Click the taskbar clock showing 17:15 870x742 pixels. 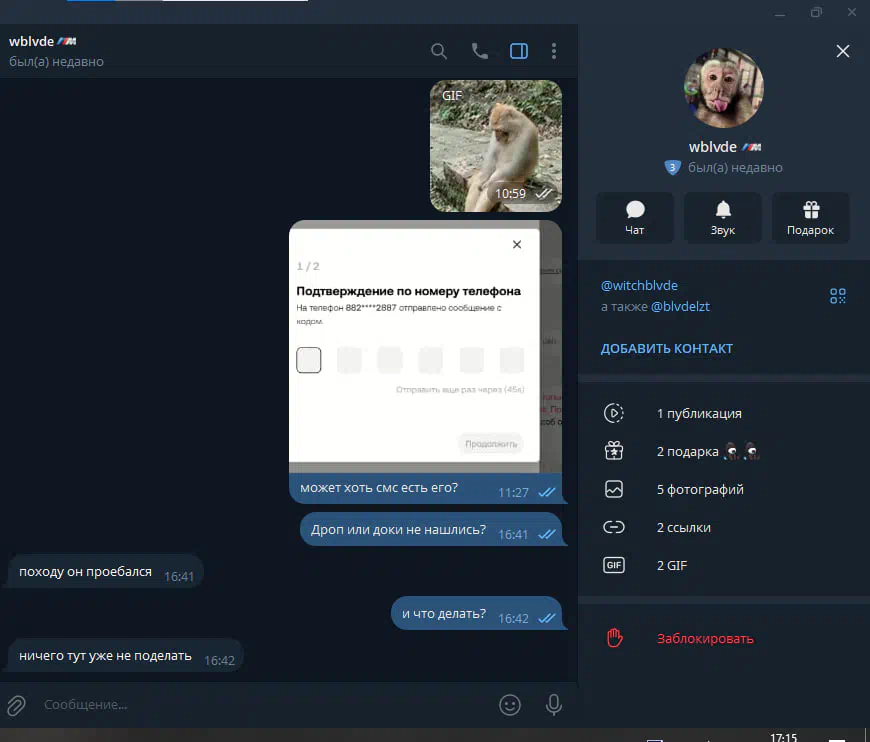(x=783, y=737)
